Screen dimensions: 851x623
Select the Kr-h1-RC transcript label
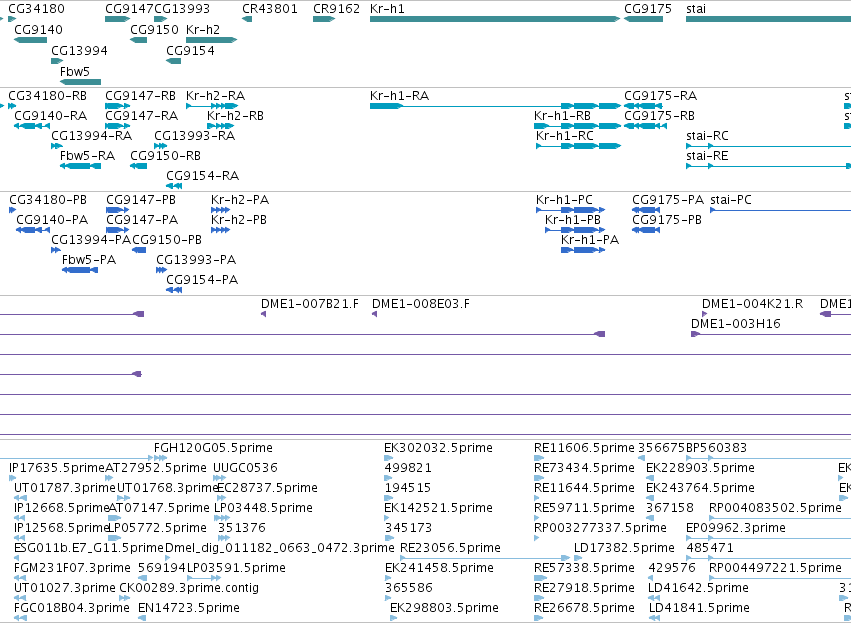(x=565, y=136)
